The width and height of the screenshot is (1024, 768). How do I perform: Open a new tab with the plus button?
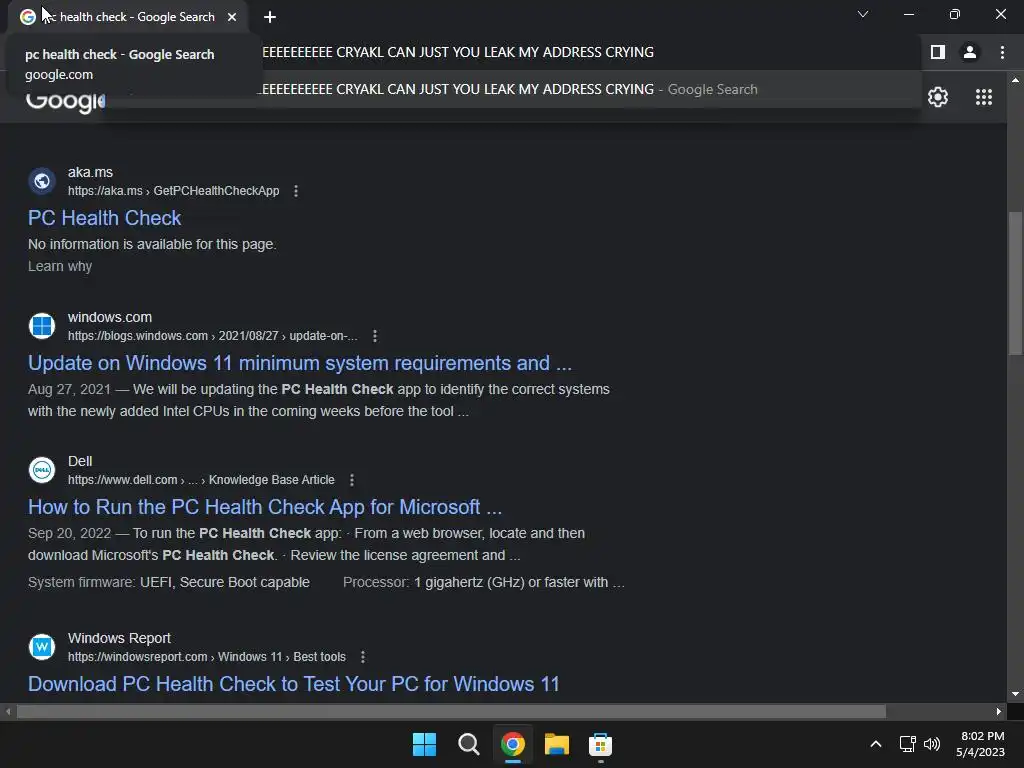coord(270,17)
